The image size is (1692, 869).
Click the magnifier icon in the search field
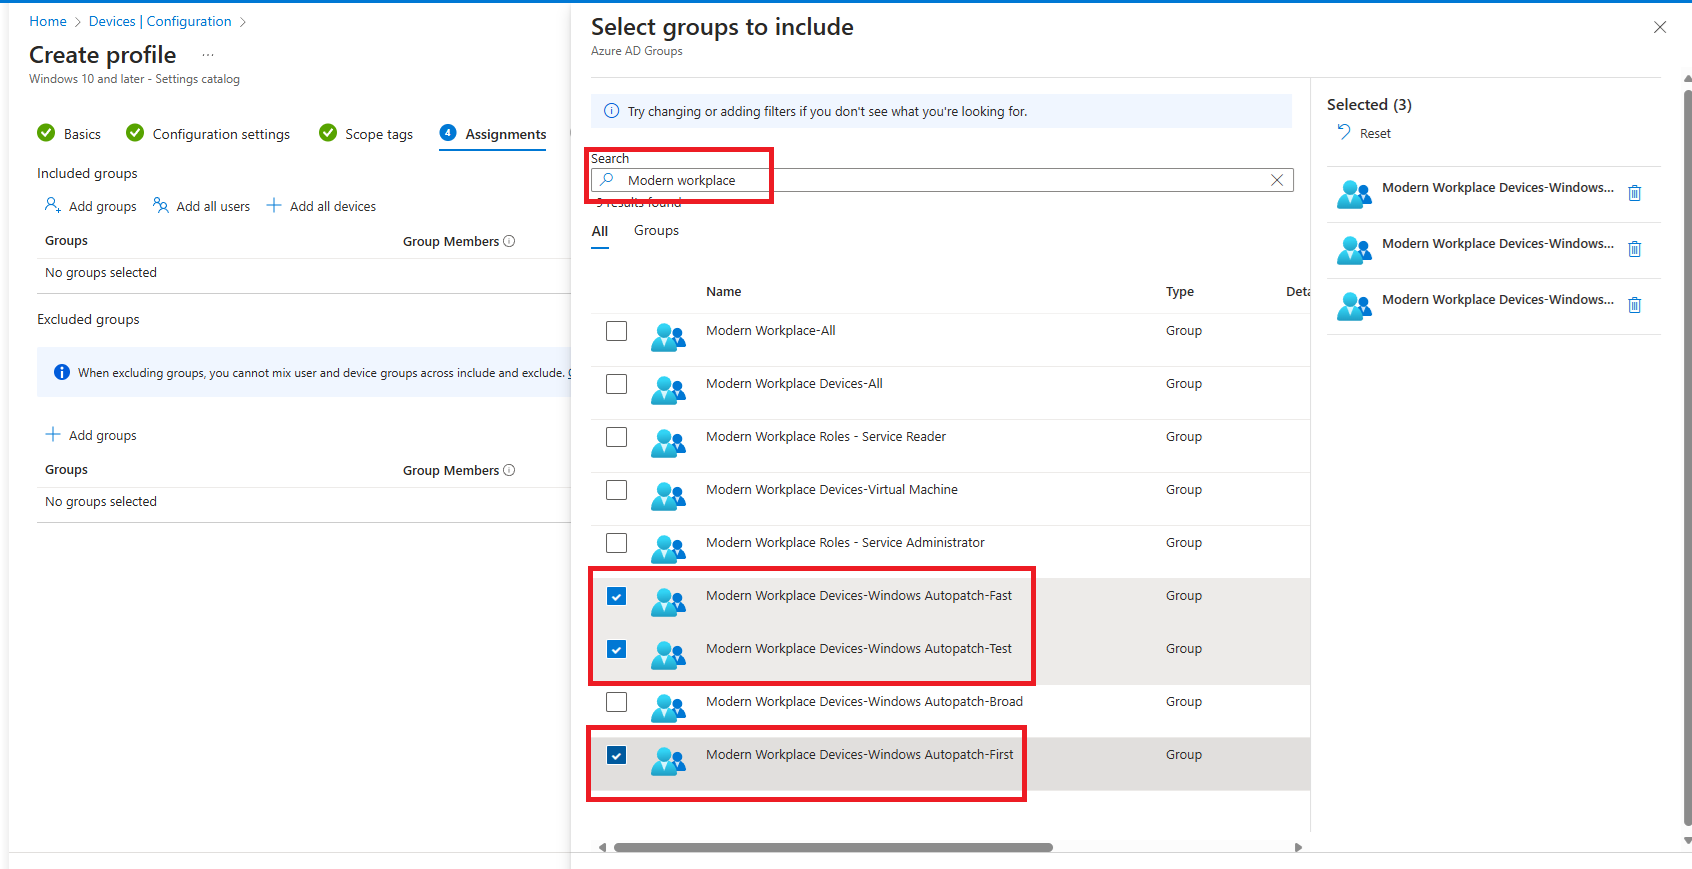pyautogui.click(x=607, y=180)
